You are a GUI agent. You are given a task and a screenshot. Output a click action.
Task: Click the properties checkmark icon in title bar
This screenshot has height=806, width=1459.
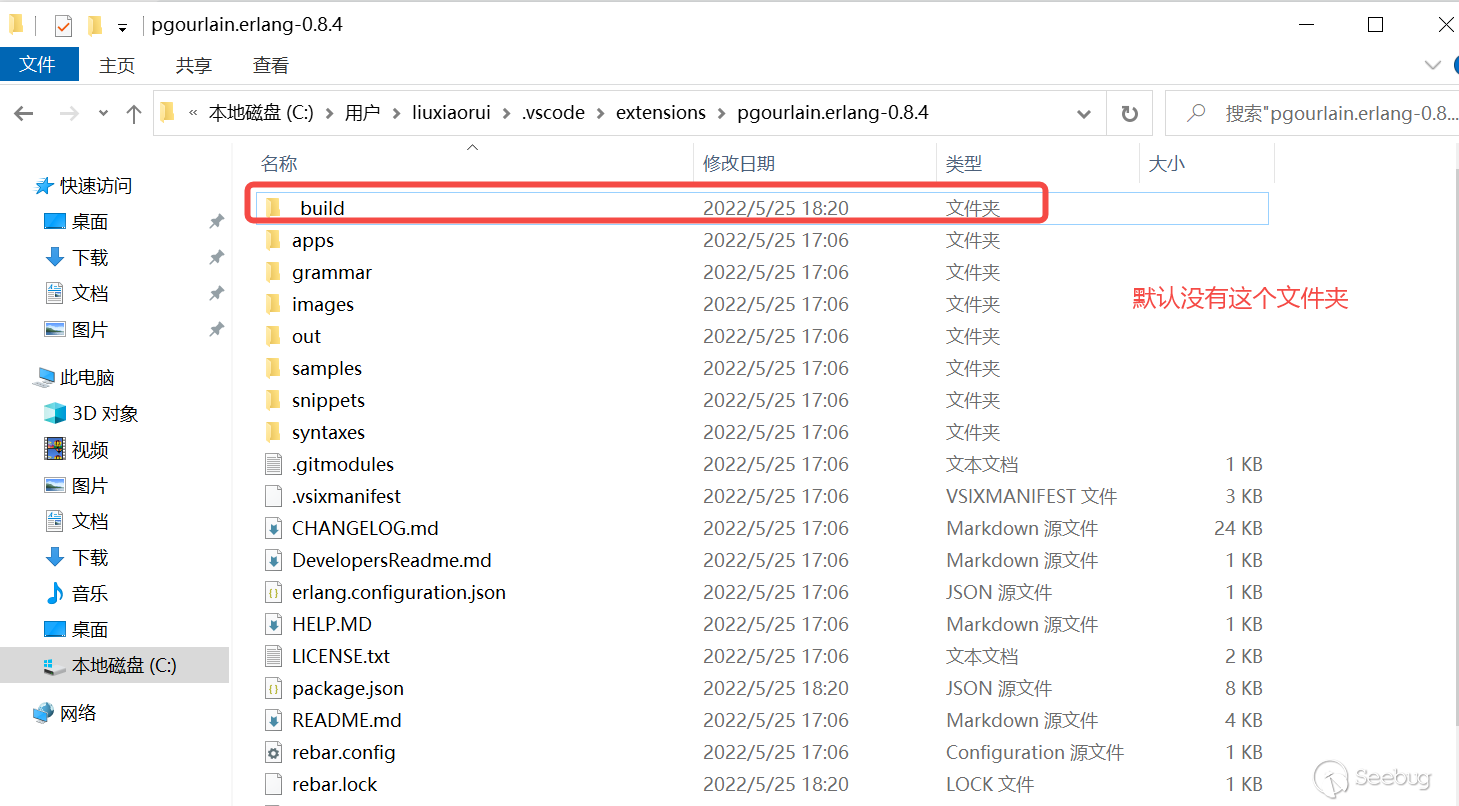(x=63, y=26)
